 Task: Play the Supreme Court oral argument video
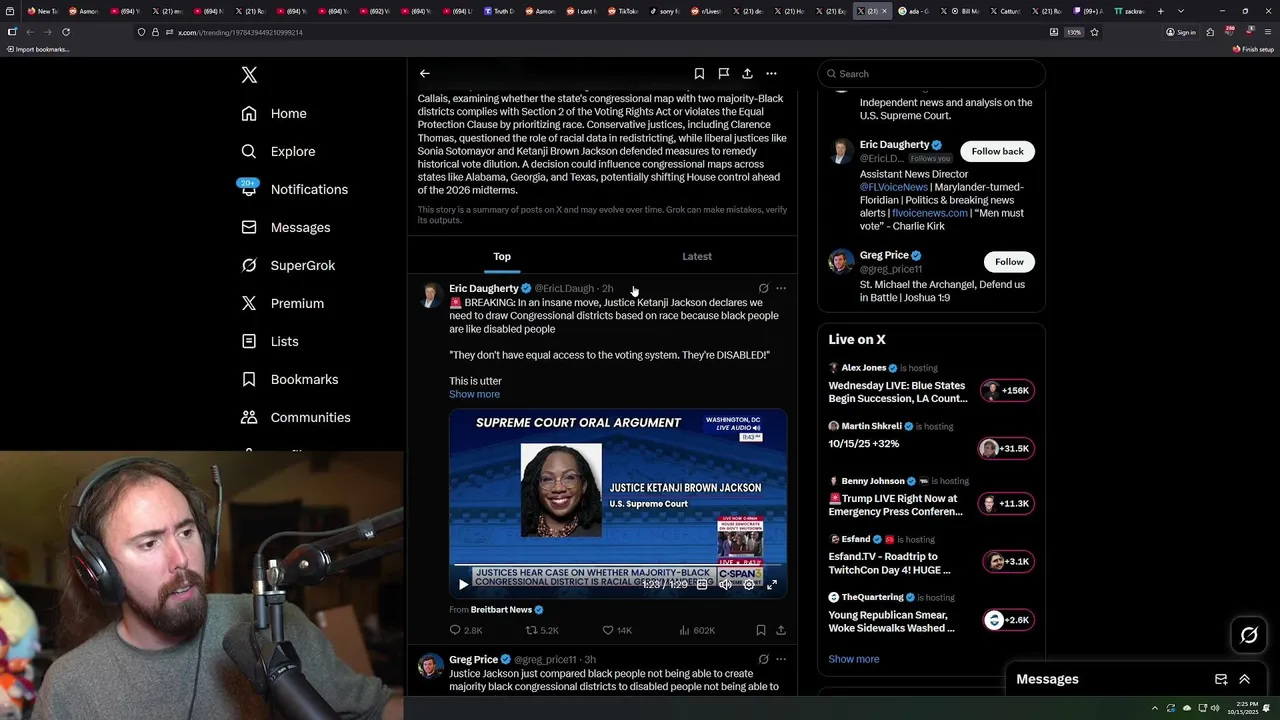[x=463, y=584]
